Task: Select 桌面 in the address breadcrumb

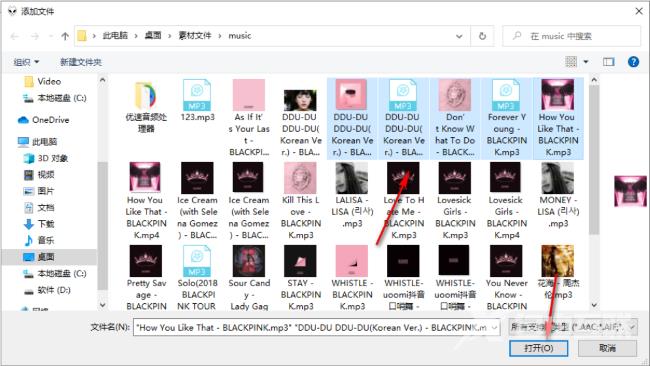Action: point(153,36)
